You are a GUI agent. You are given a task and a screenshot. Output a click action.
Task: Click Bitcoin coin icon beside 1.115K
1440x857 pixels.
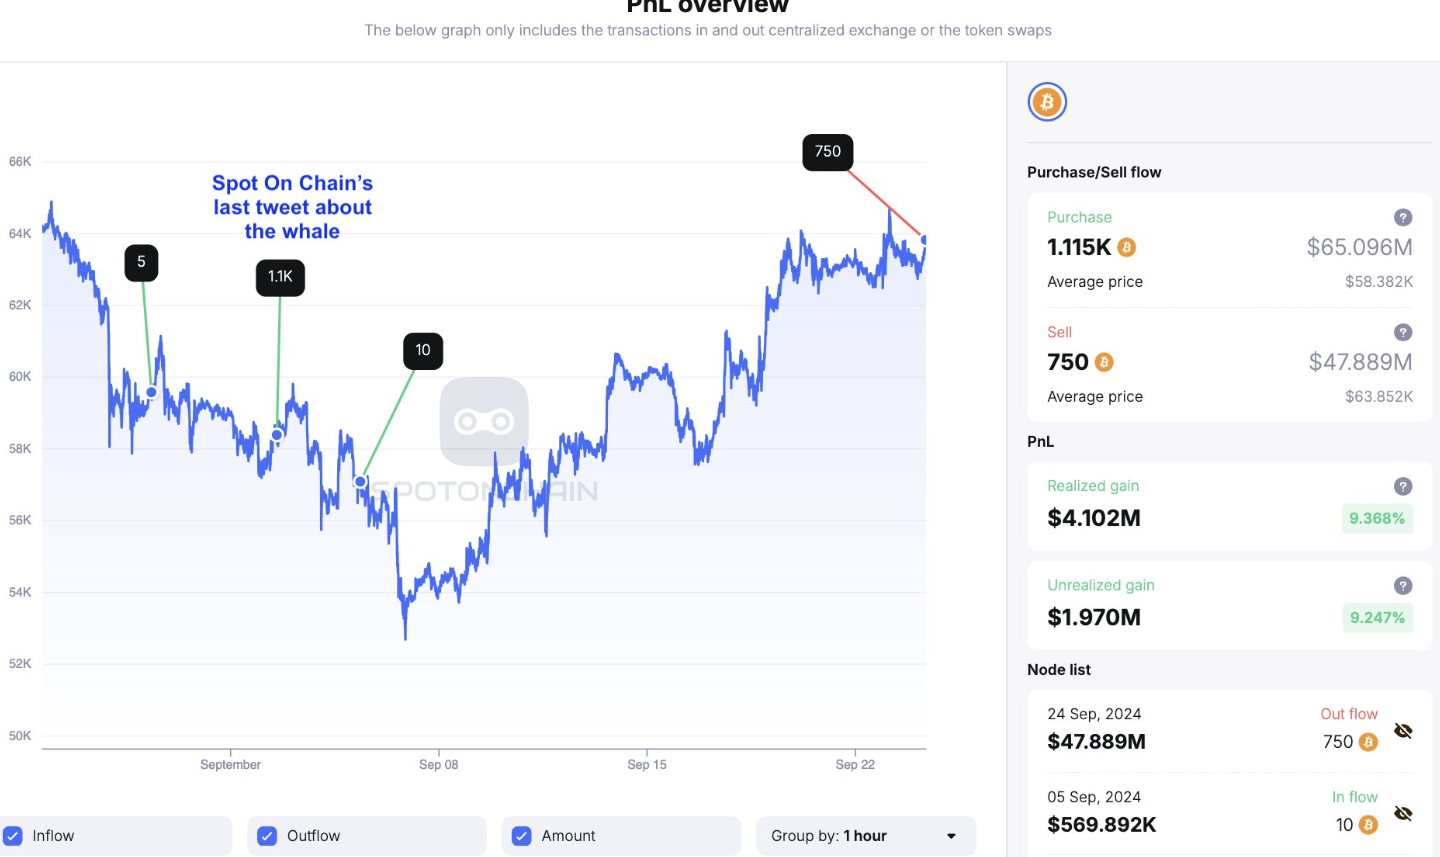click(1127, 247)
